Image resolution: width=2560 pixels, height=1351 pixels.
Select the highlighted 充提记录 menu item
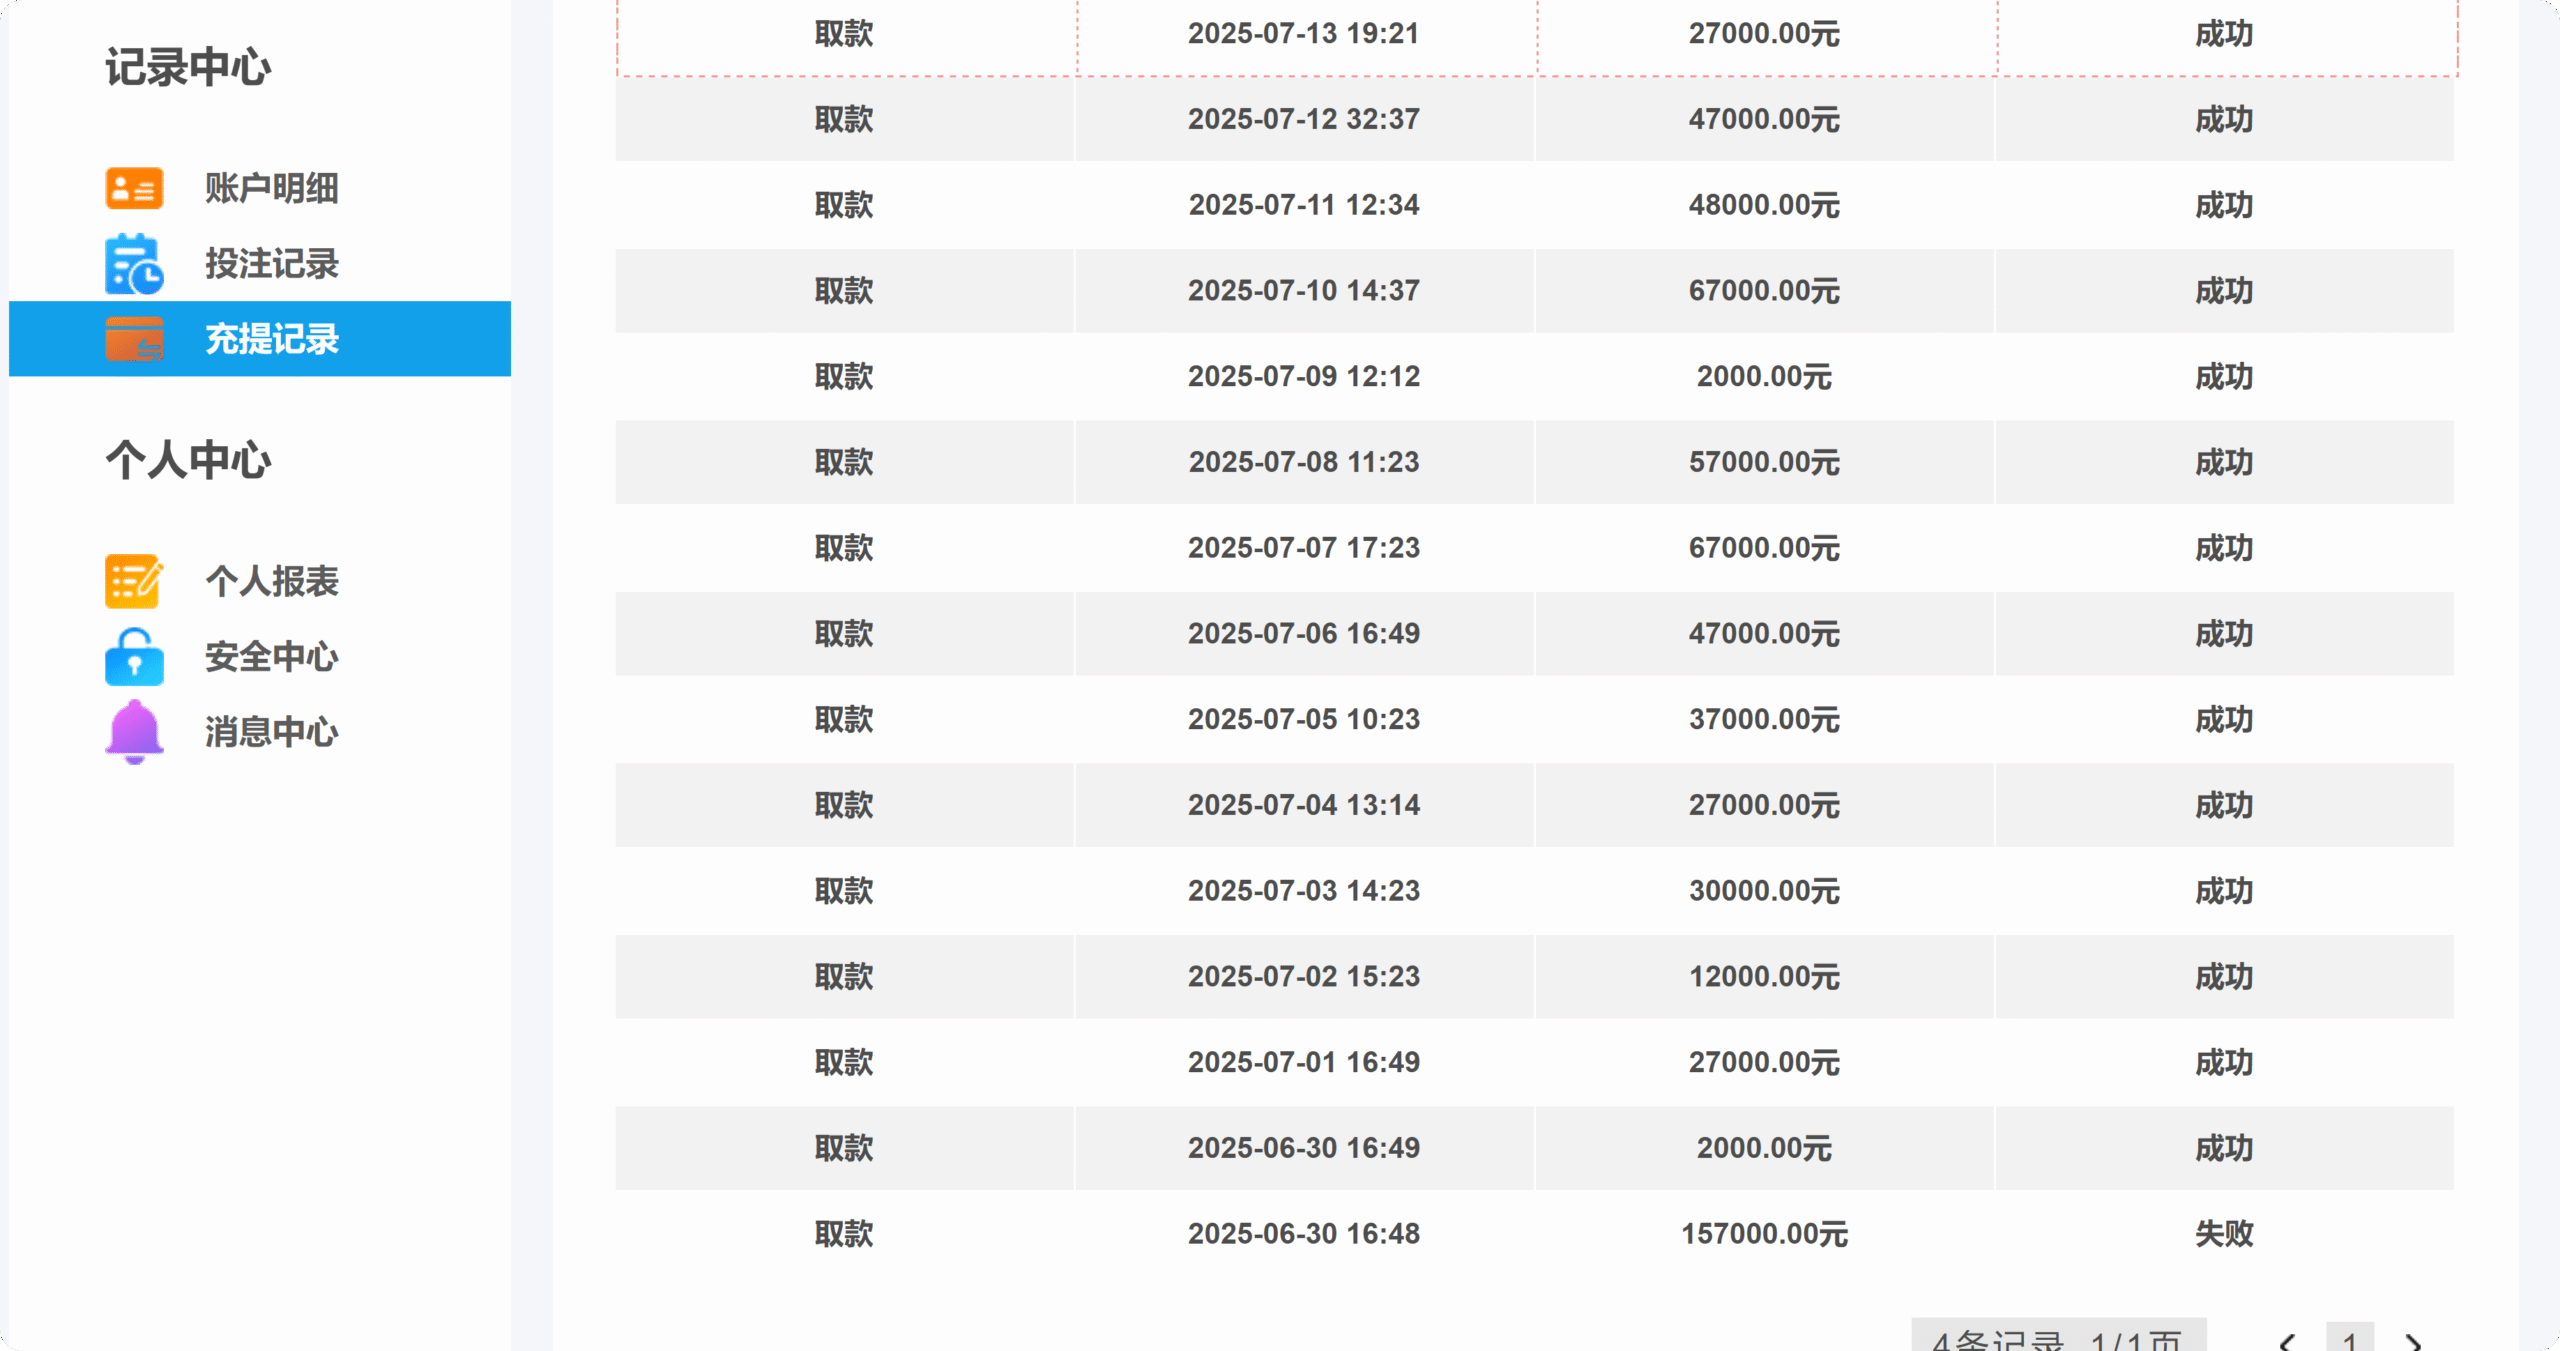260,339
